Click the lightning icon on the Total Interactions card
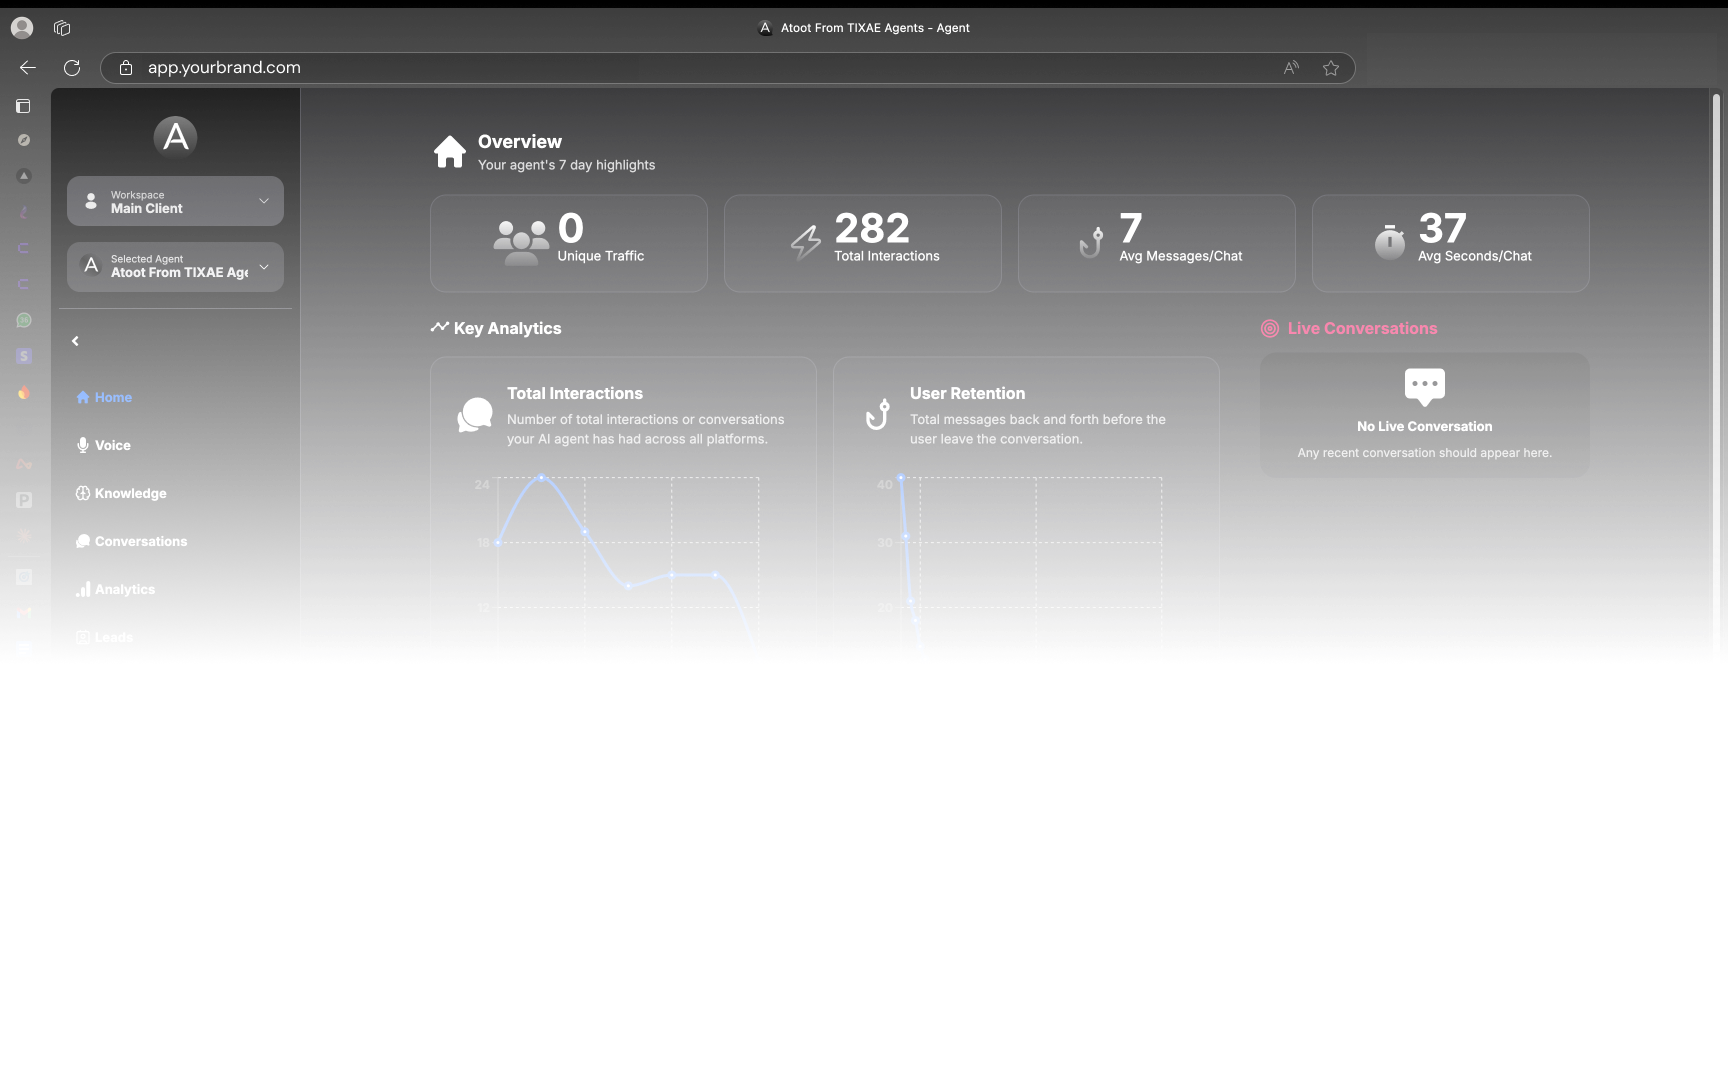Image resolution: width=1728 pixels, height=1087 pixels. click(805, 240)
